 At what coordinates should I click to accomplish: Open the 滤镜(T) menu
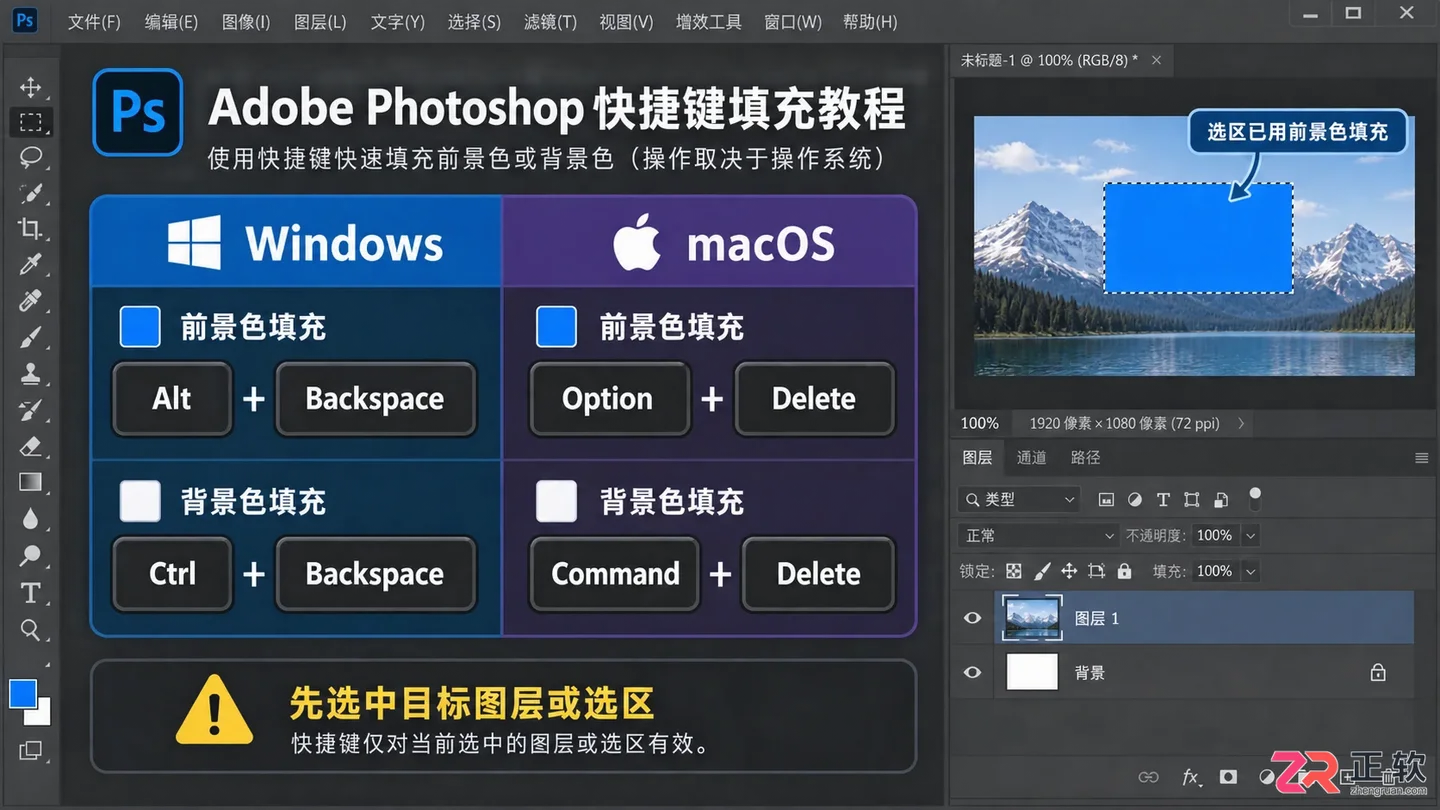(x=550, y=21)
